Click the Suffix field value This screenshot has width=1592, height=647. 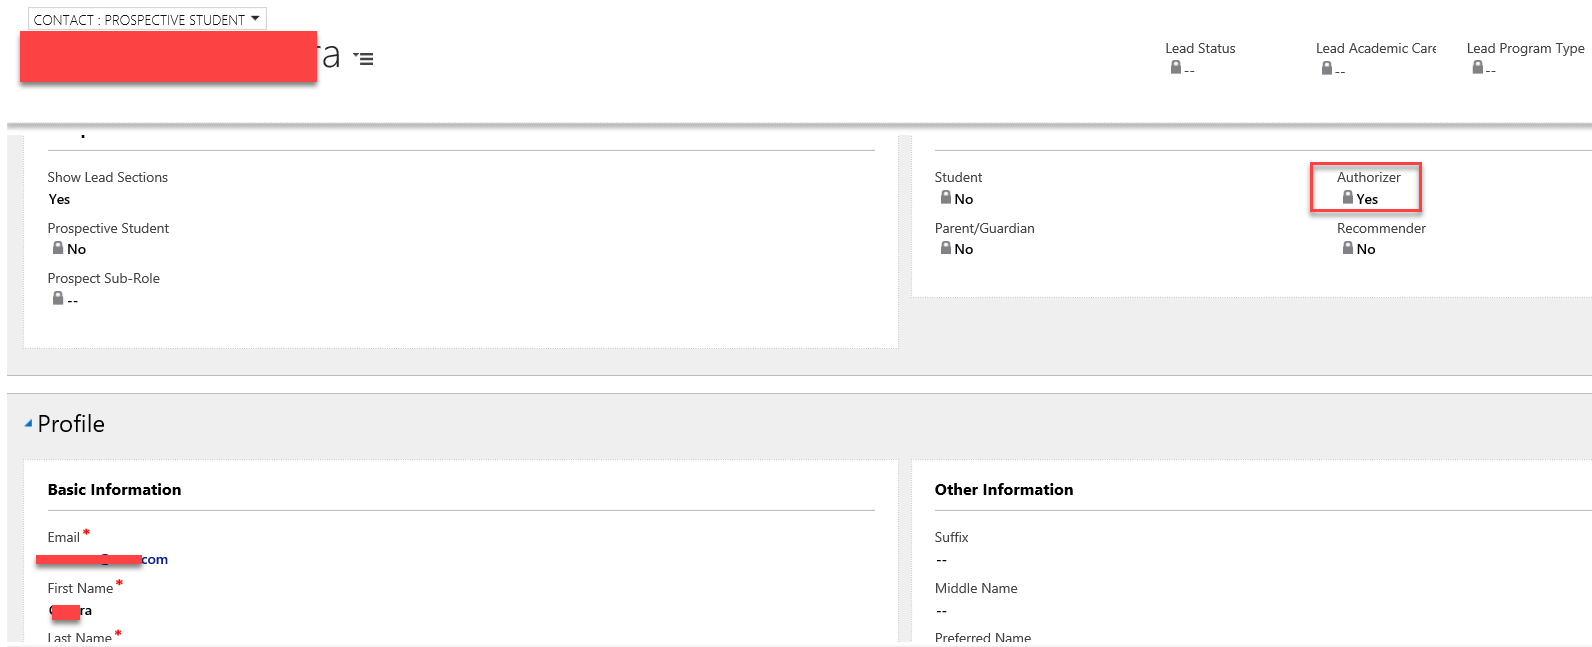tap(941, 560)
